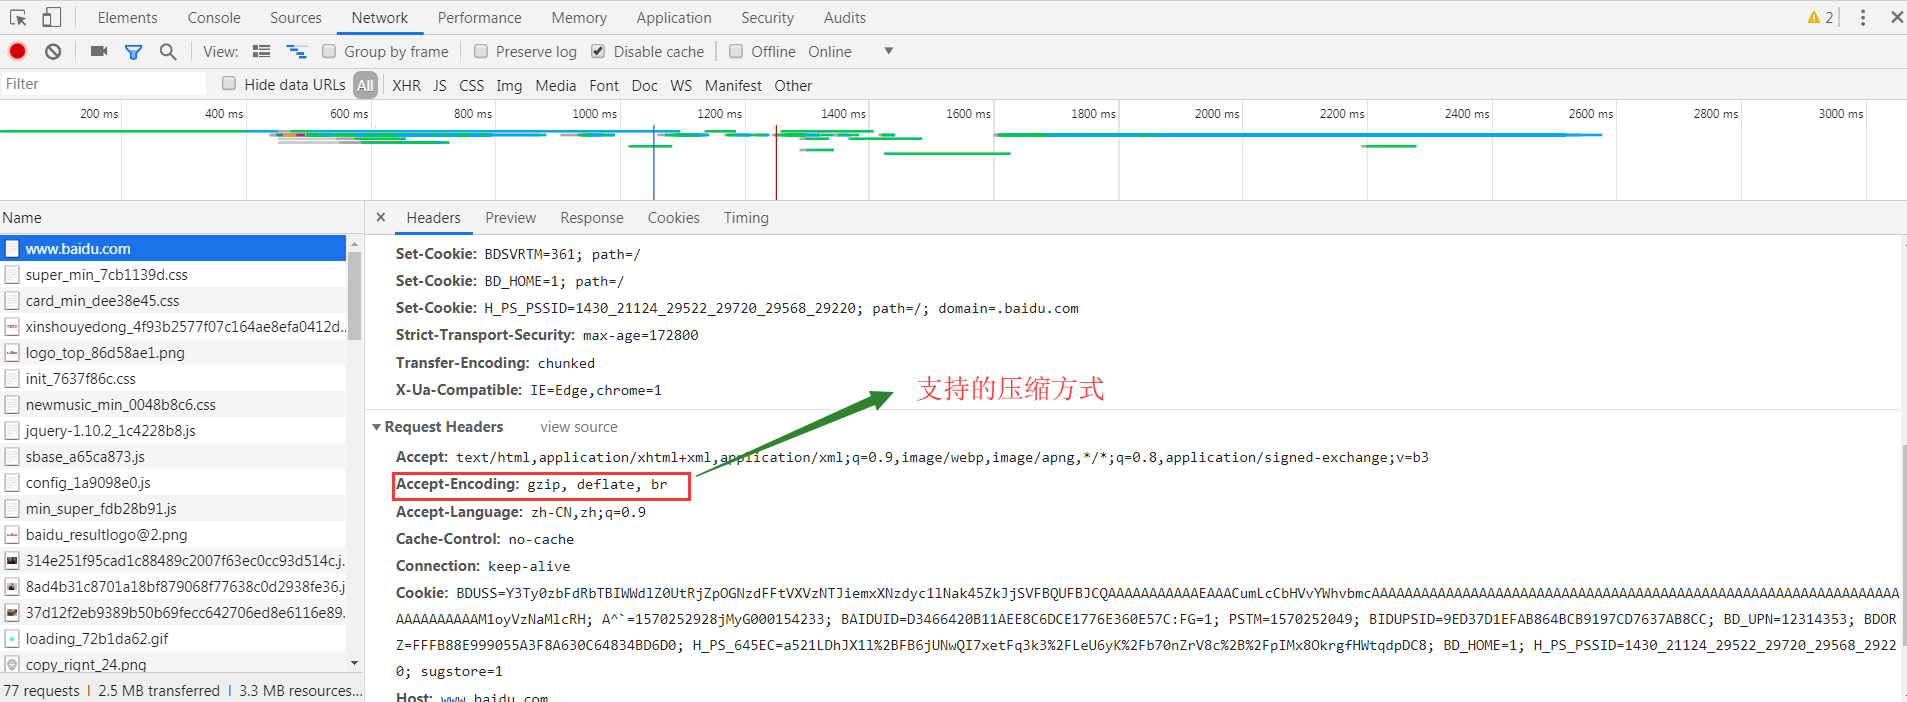Switch to the Performance tab
This screenshot has width=1907, height=702.
click(479, 17)
